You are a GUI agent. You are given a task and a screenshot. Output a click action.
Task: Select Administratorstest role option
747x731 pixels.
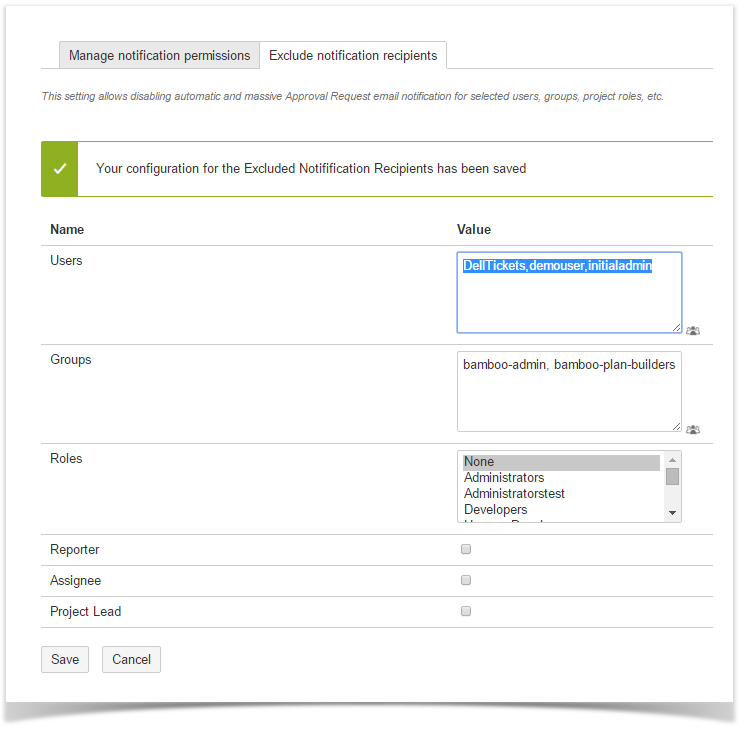(x=560, y=494)
